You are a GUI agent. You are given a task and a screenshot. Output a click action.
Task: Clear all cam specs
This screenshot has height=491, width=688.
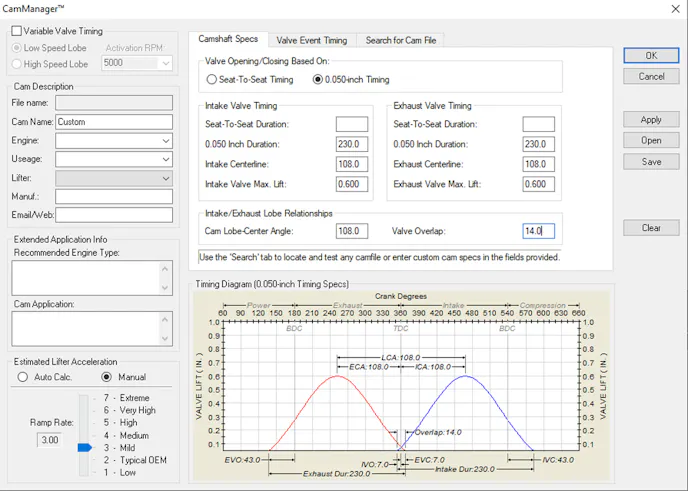651,228
